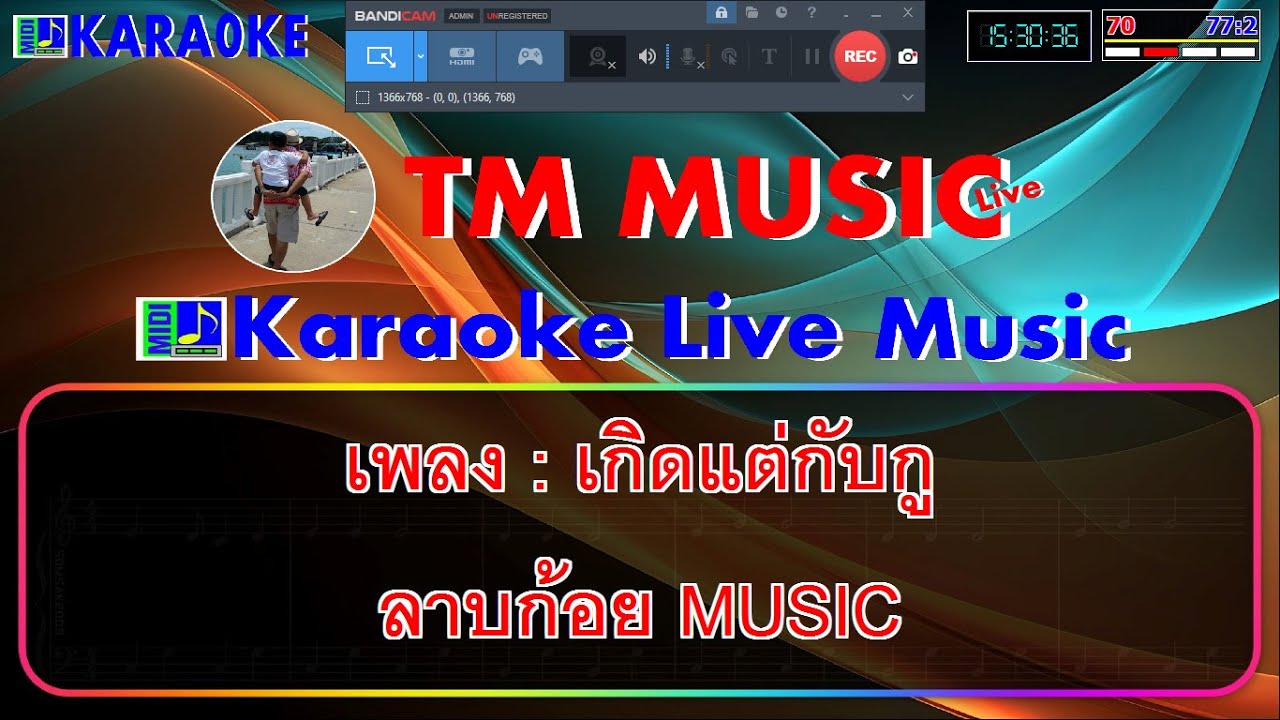Click the MIDI icon beside Karaoke Live Music

(x=182, y=328)
